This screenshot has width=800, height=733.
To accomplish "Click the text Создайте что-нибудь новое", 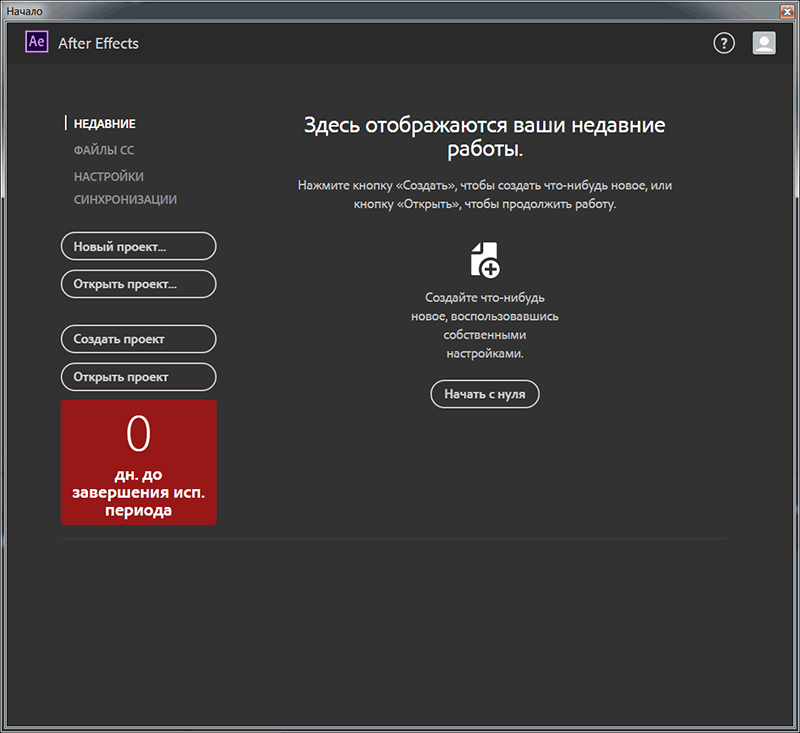I will [485, 325].
